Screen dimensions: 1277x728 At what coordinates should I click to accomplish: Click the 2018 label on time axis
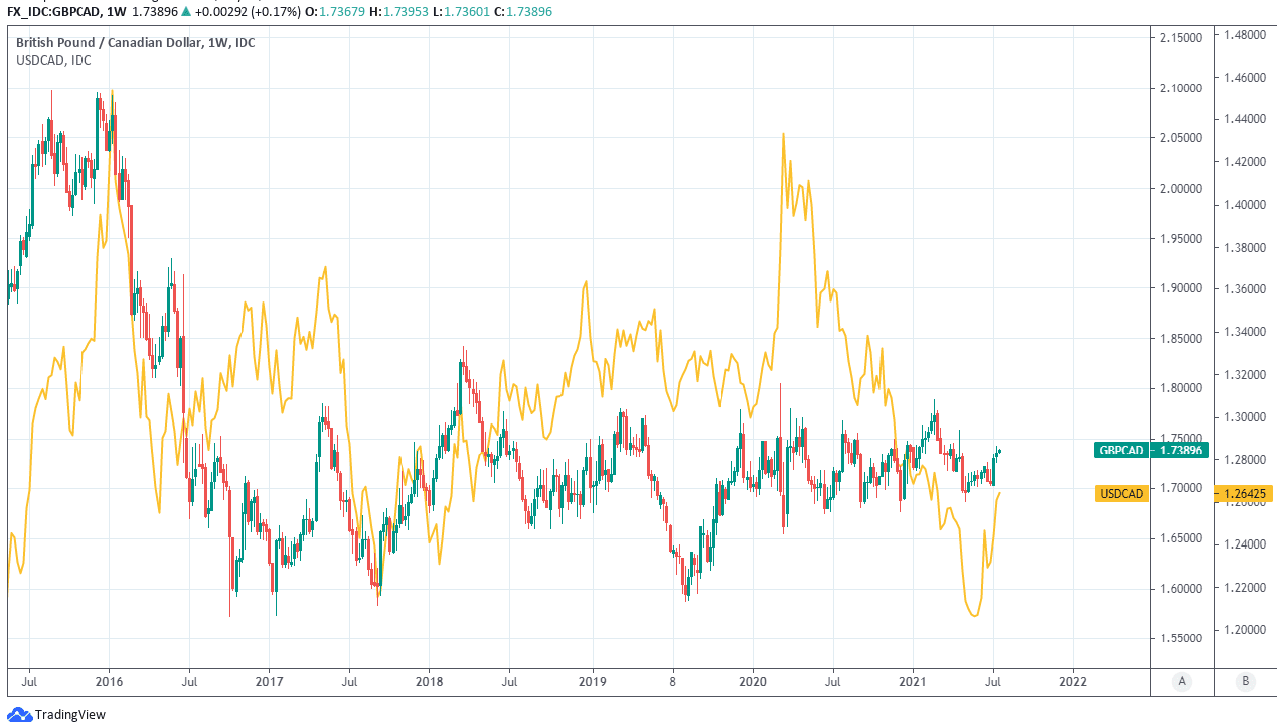(428, 681)
